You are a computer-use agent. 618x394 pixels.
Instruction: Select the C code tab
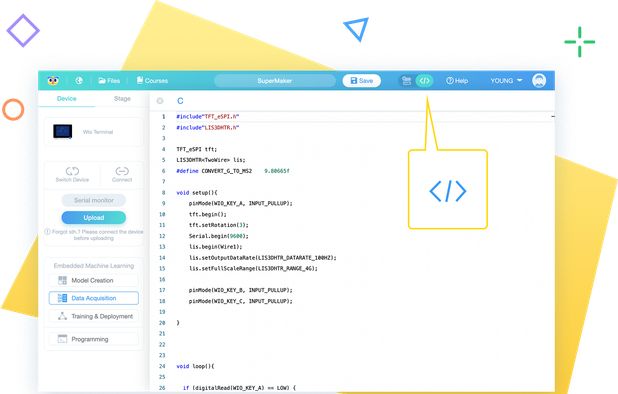click(180, 101)
